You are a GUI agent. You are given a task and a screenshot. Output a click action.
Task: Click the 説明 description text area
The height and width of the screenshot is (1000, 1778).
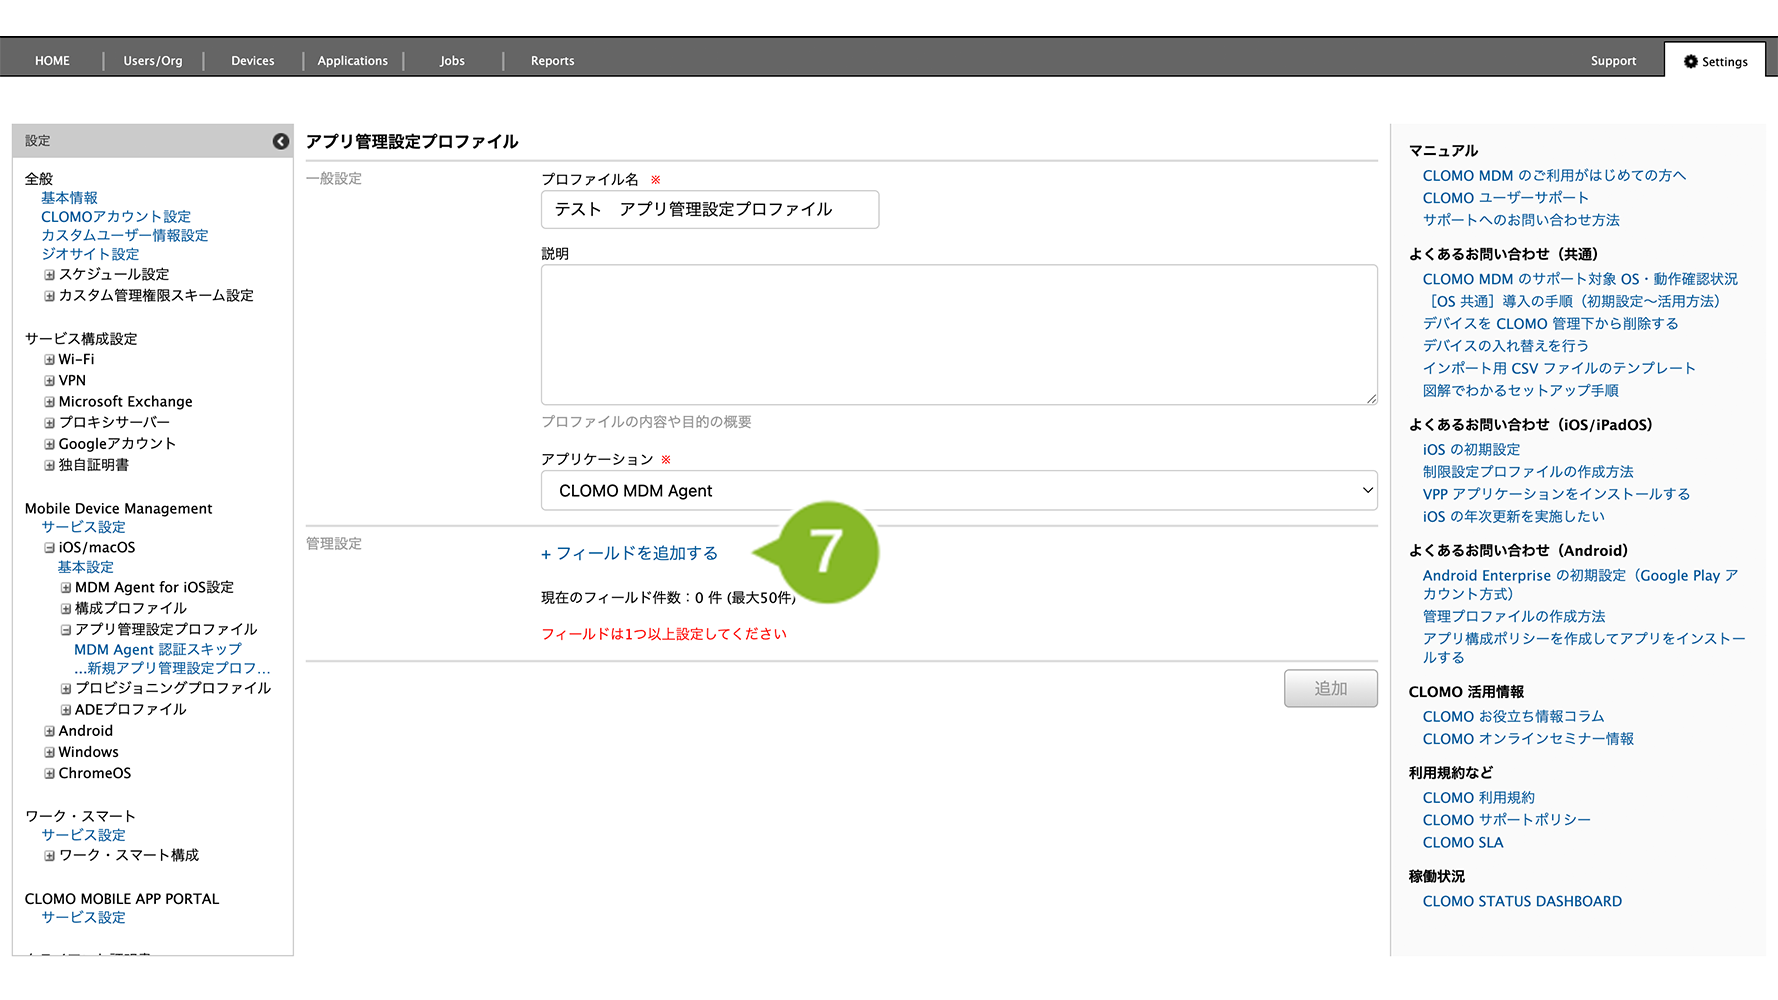pos(958,335)
